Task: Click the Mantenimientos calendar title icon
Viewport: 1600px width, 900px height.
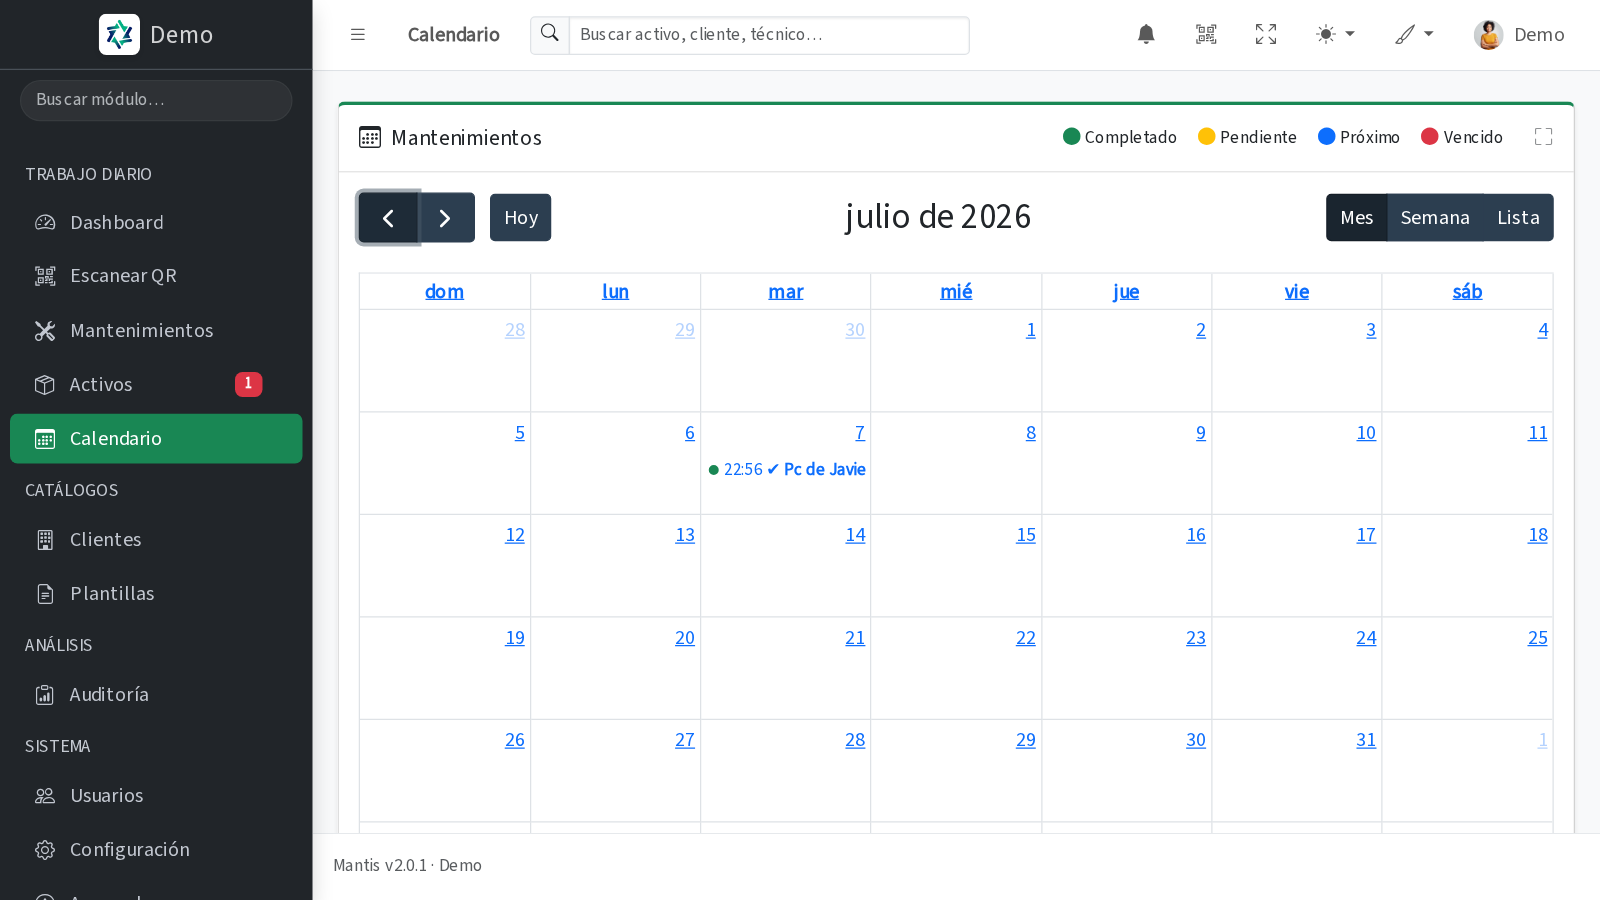Action: [370, 137]
